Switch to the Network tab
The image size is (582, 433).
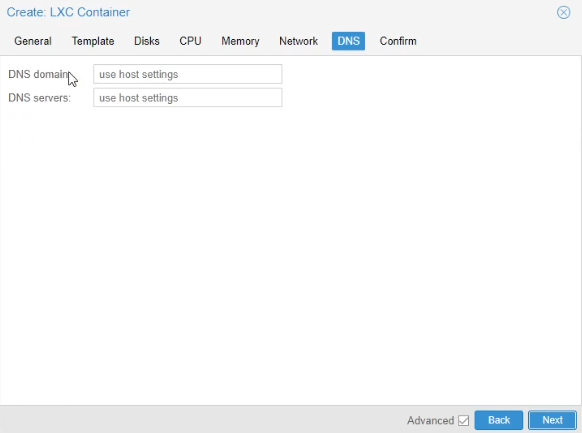298,41
